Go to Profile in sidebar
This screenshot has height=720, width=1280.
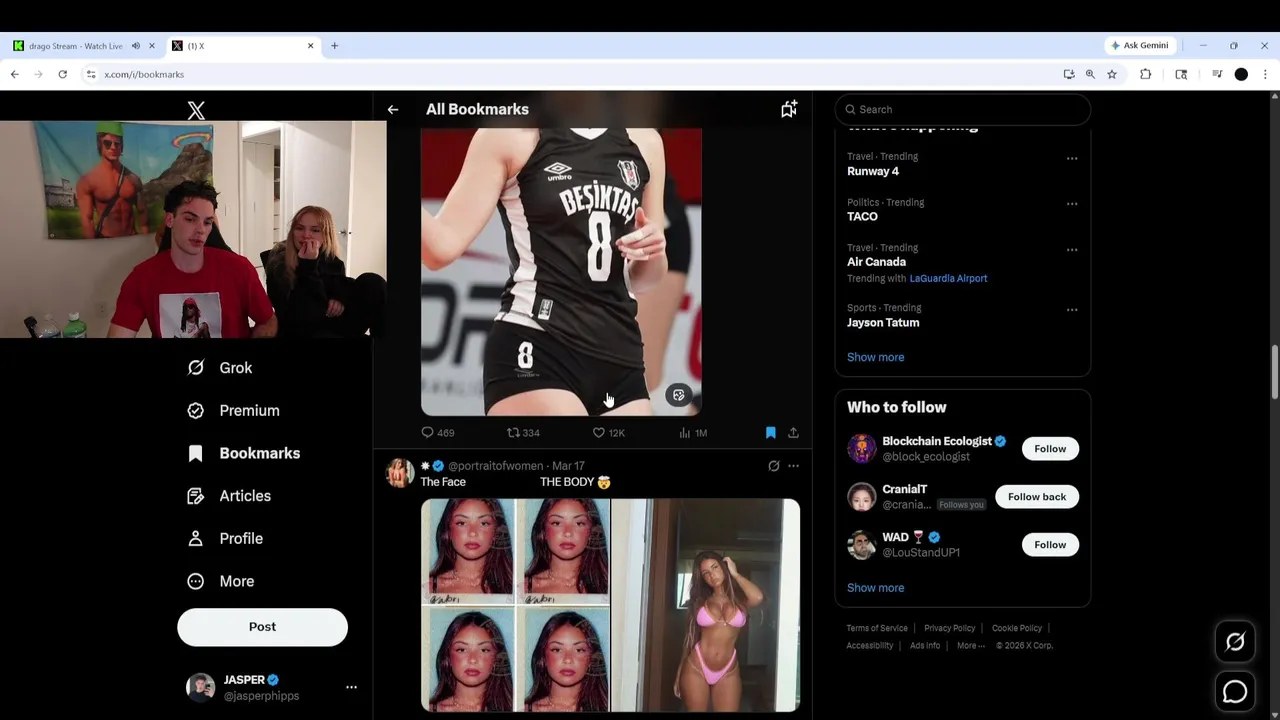click(225, 539)
